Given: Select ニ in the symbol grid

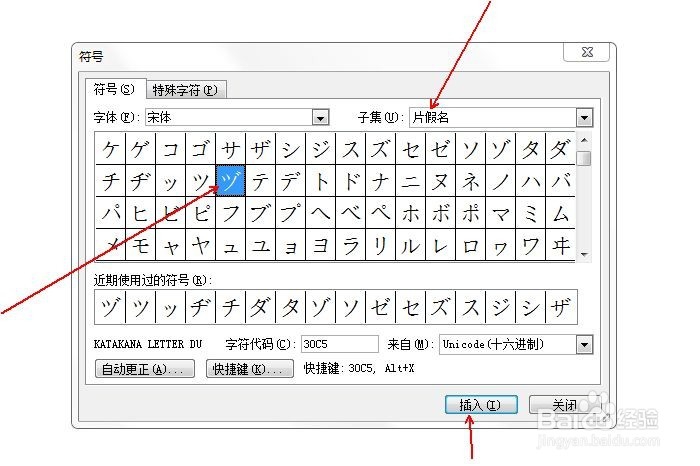Looking at the screenshot, I should click(410, 181).
